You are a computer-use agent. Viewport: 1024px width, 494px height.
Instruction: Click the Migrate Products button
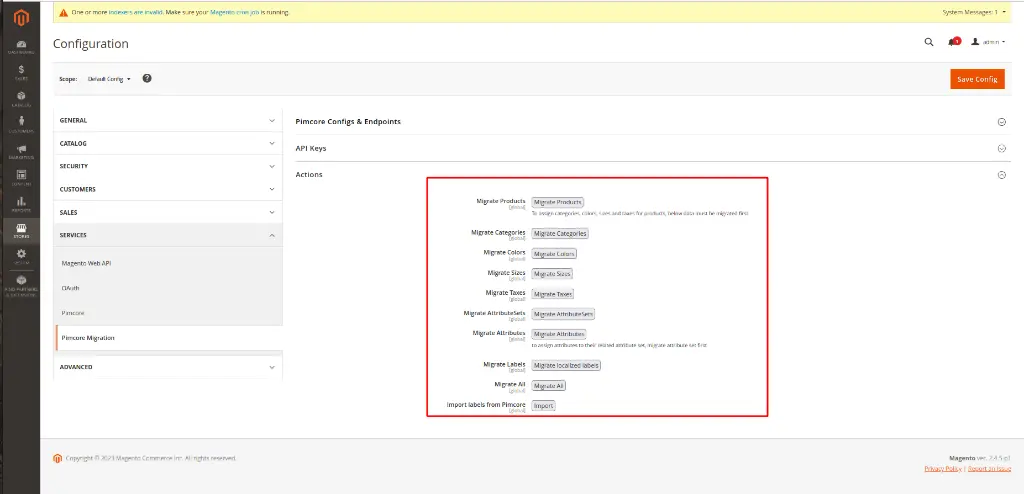[557, 202]
